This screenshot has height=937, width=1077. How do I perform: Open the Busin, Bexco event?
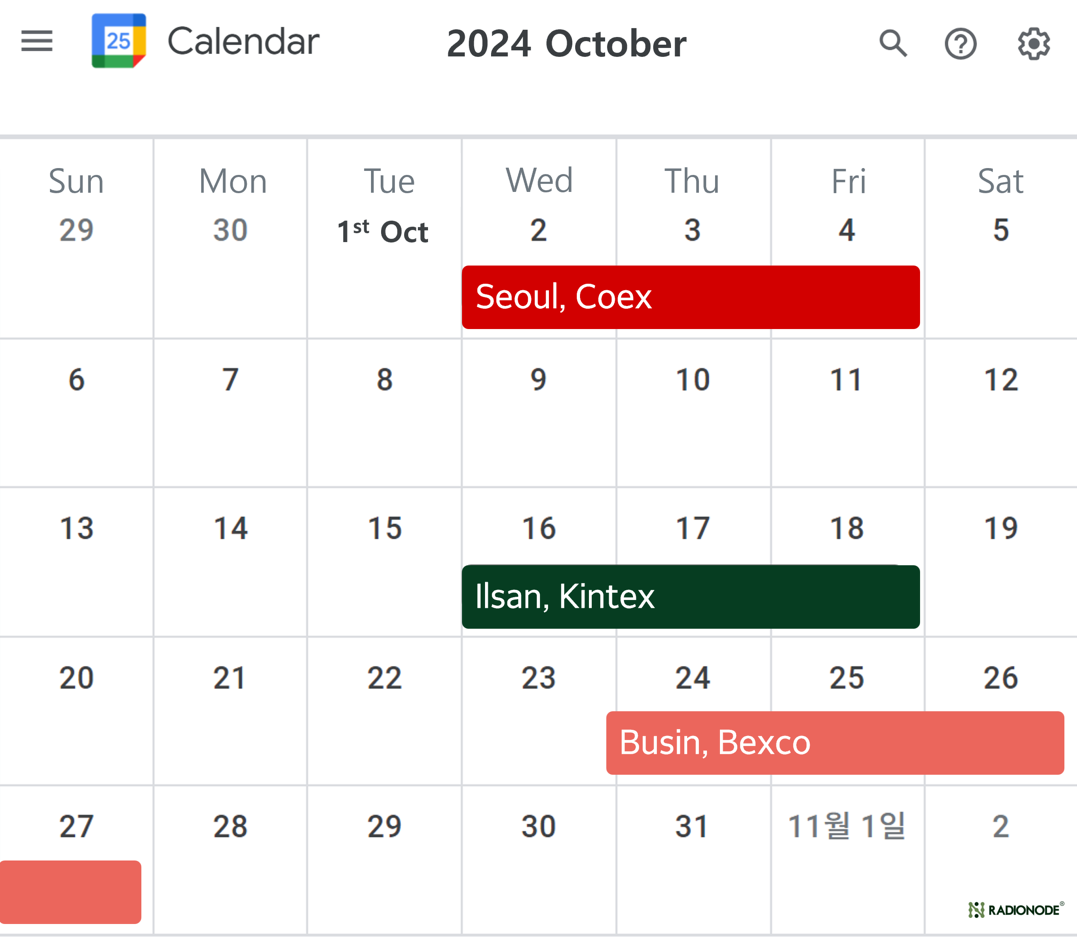tap(835, 743)
